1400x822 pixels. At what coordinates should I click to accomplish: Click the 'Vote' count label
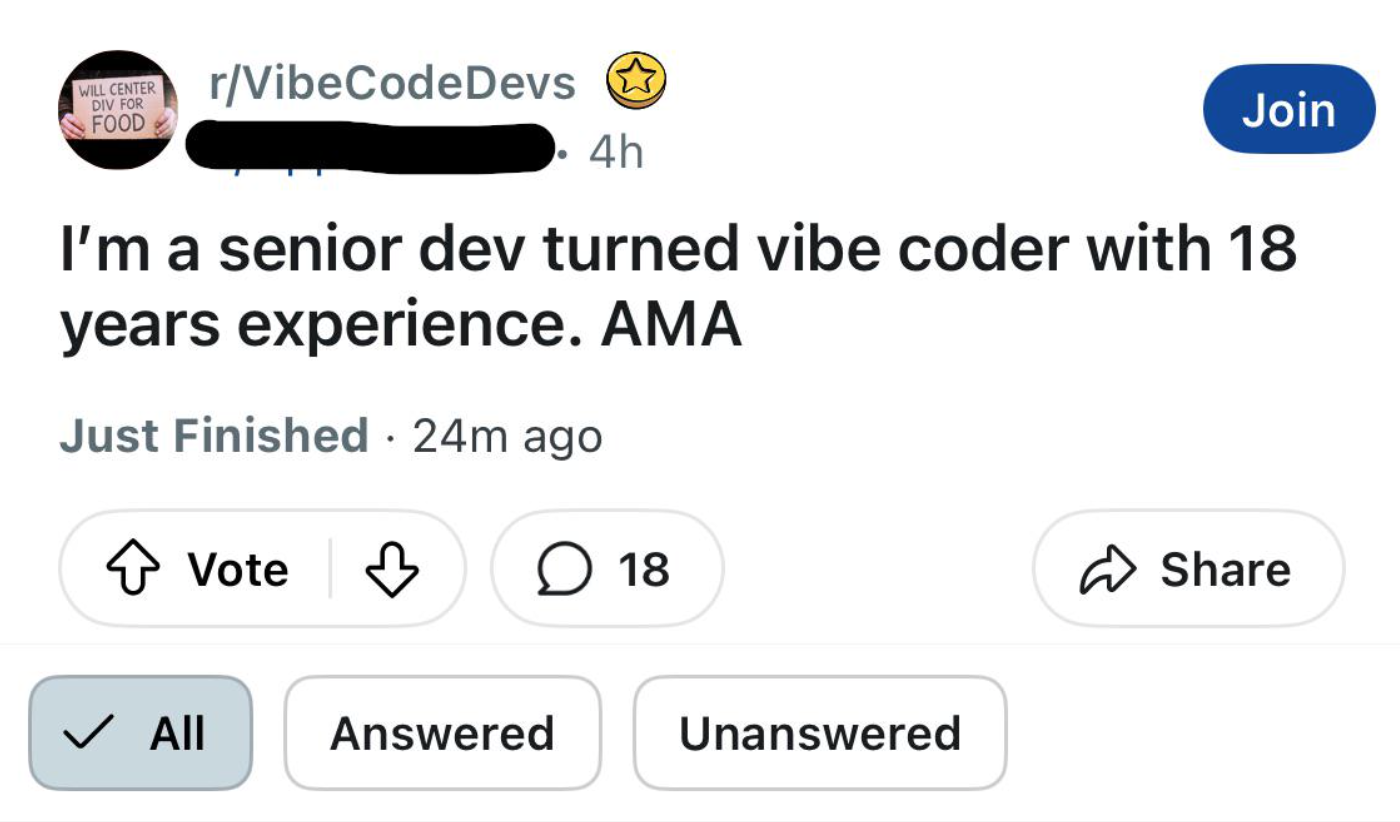pyautogui.click(x=238, y=570)
